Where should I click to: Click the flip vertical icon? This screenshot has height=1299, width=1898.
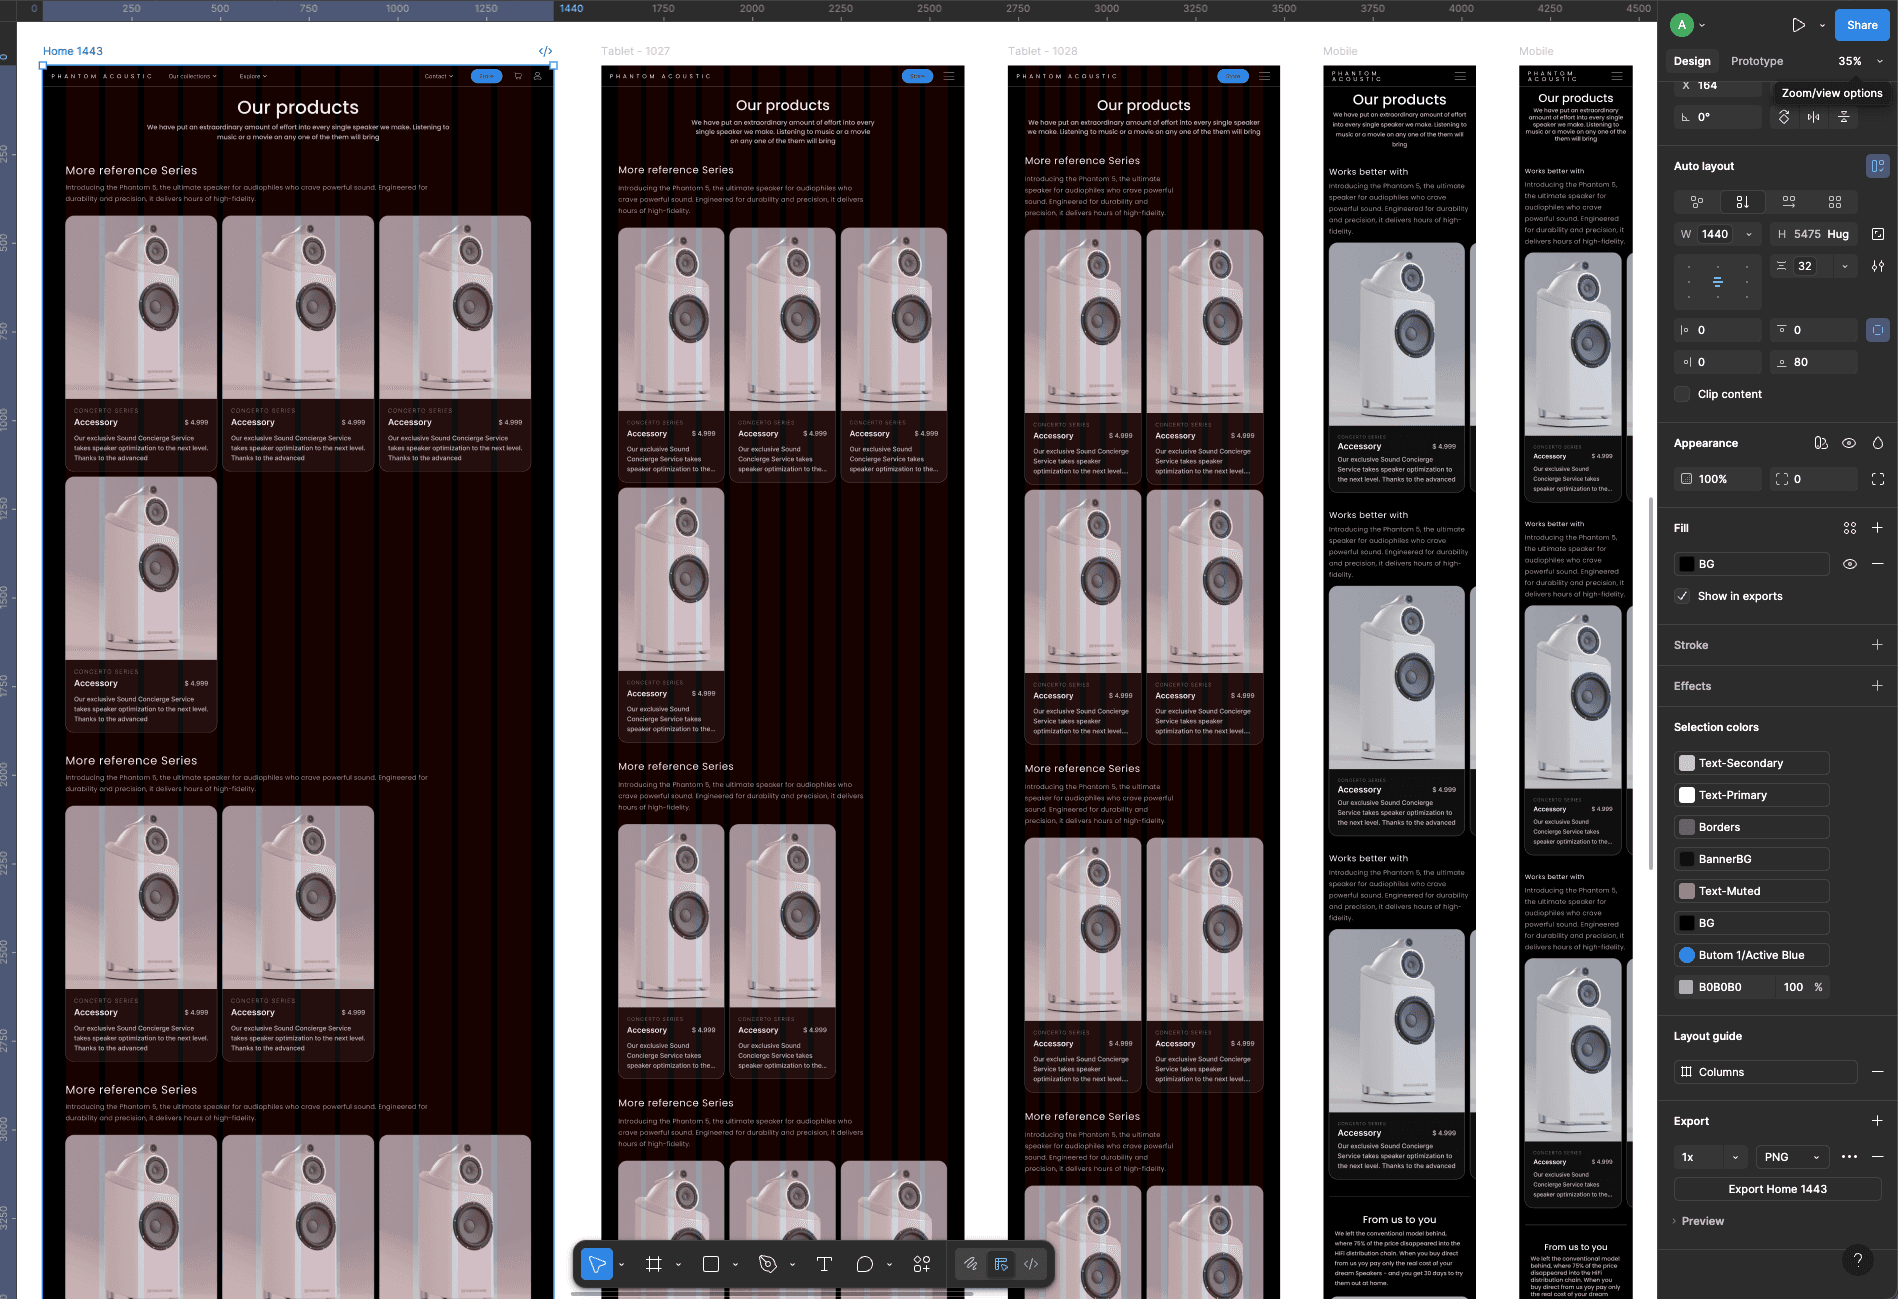tap(1844, 117)
